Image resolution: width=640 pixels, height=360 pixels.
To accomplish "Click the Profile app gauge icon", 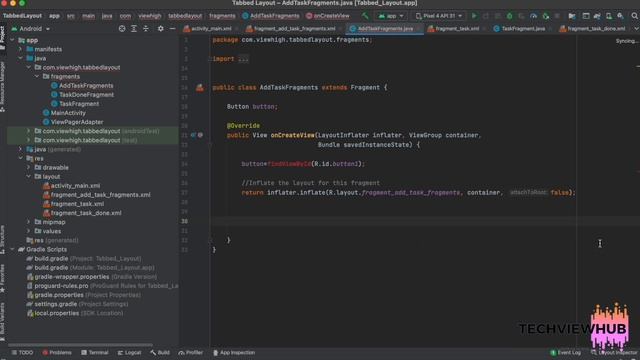I will [x=533, y=16].
